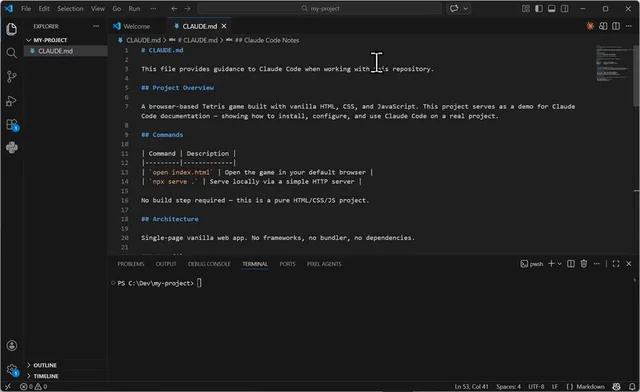Open the Explorer view in activity bar
640x392 pixels.
point(12,29)
